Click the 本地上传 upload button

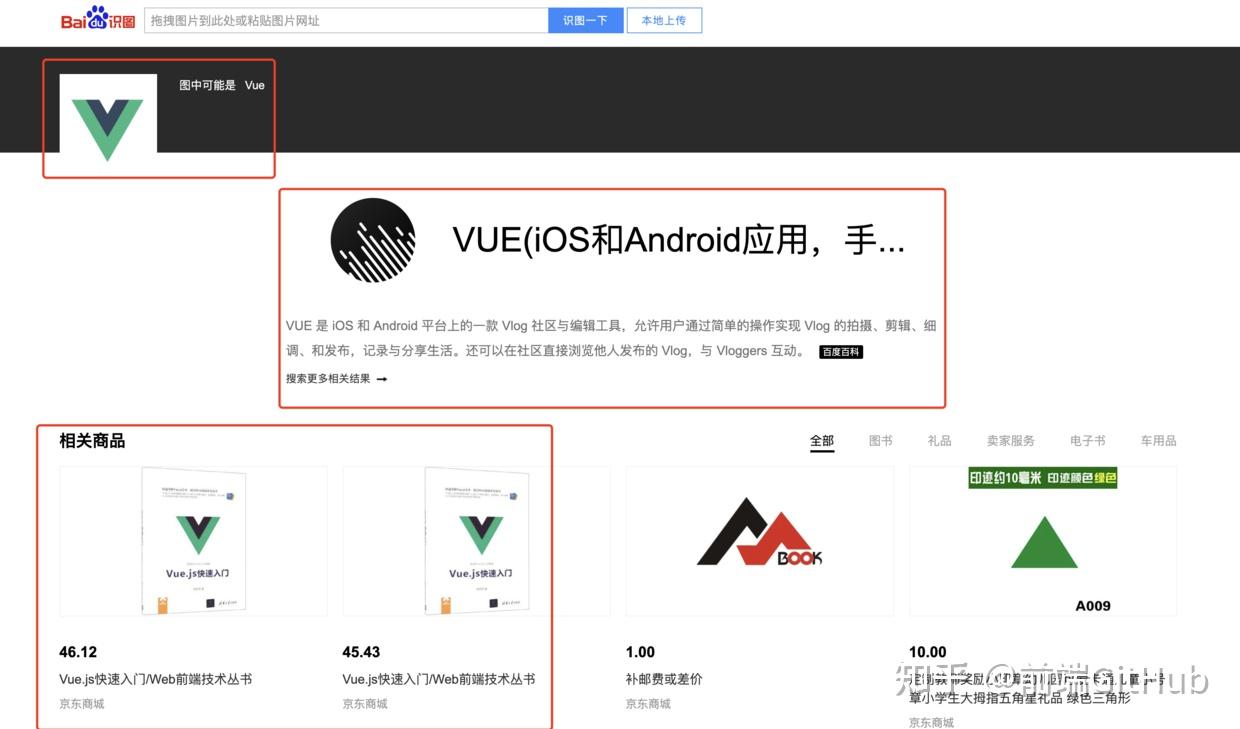(664, 20)
